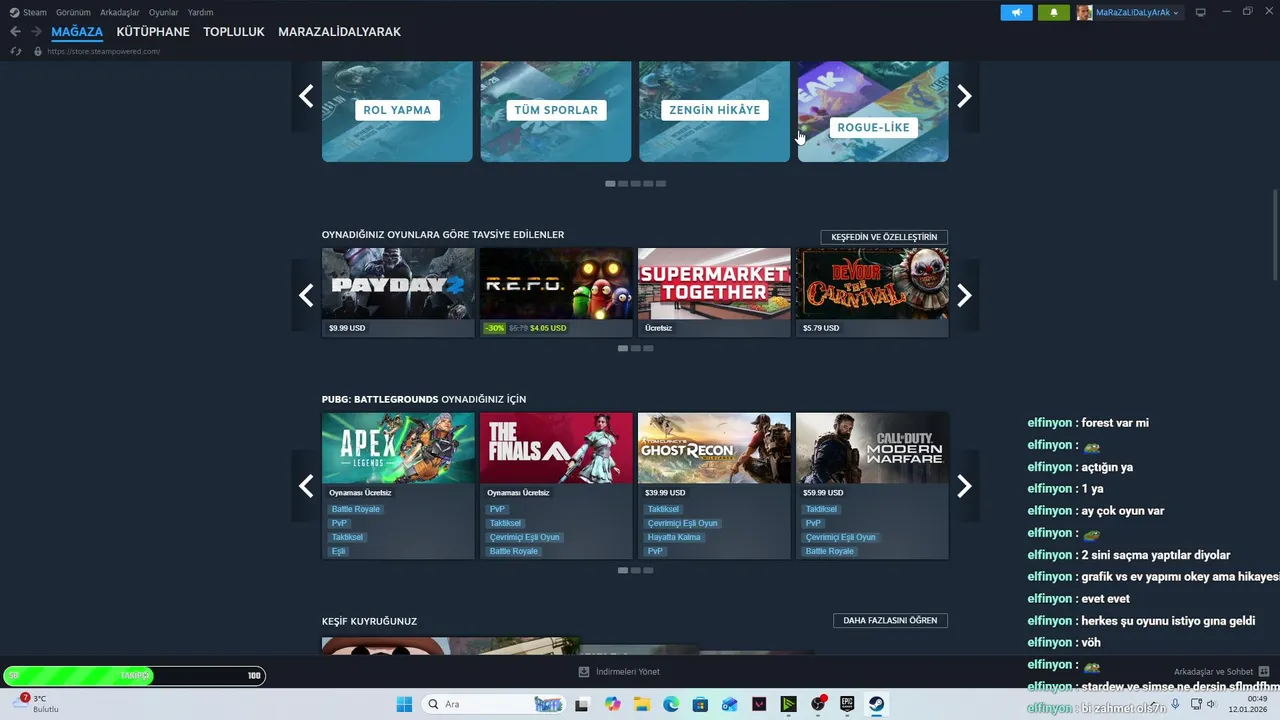Show next recommended games, right arrow
The height and width of the screenshot is (720, 1280).
(964, 295)
